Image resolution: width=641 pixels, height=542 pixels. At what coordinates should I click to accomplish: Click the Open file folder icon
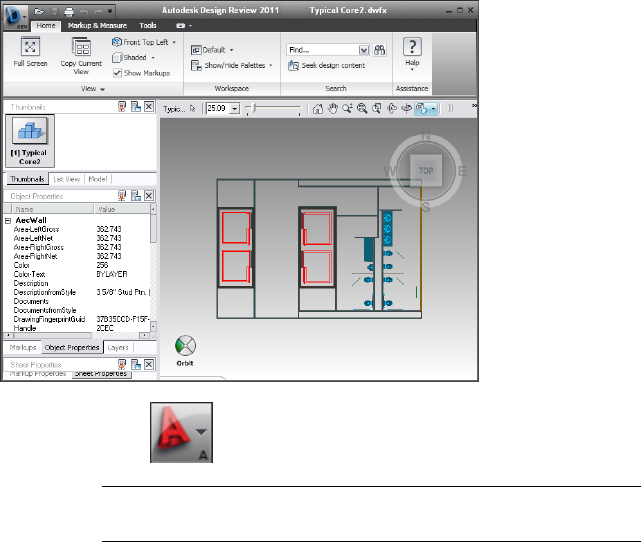(40, 11)
